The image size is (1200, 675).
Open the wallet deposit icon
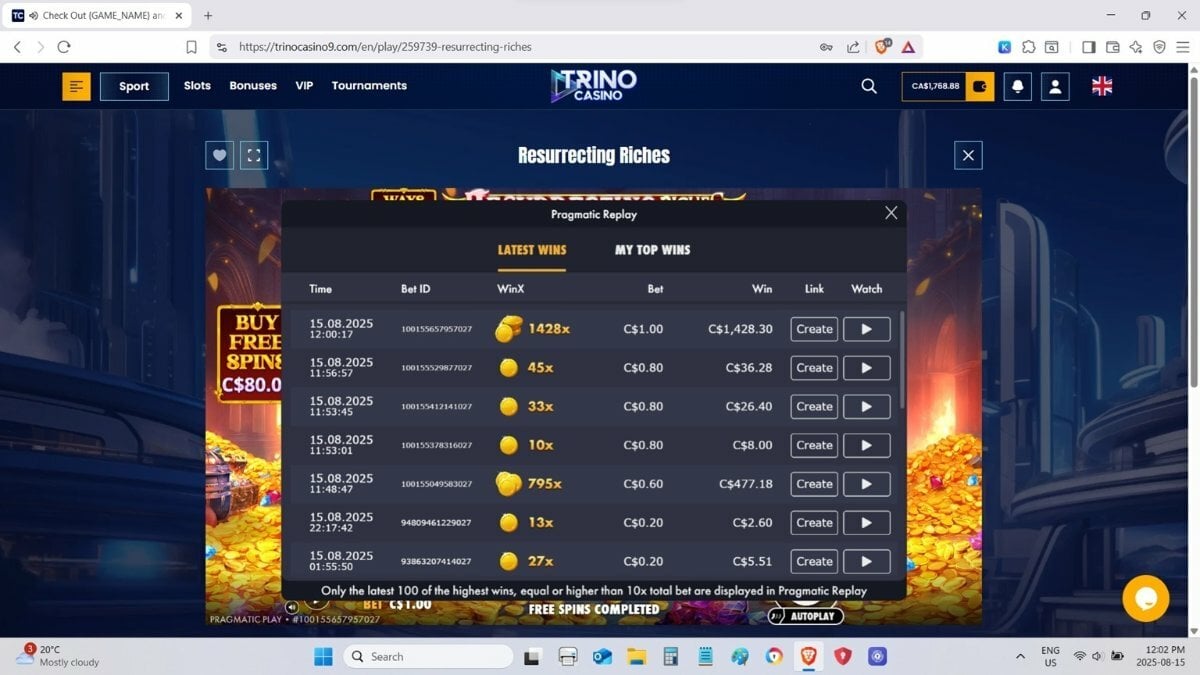980,86
